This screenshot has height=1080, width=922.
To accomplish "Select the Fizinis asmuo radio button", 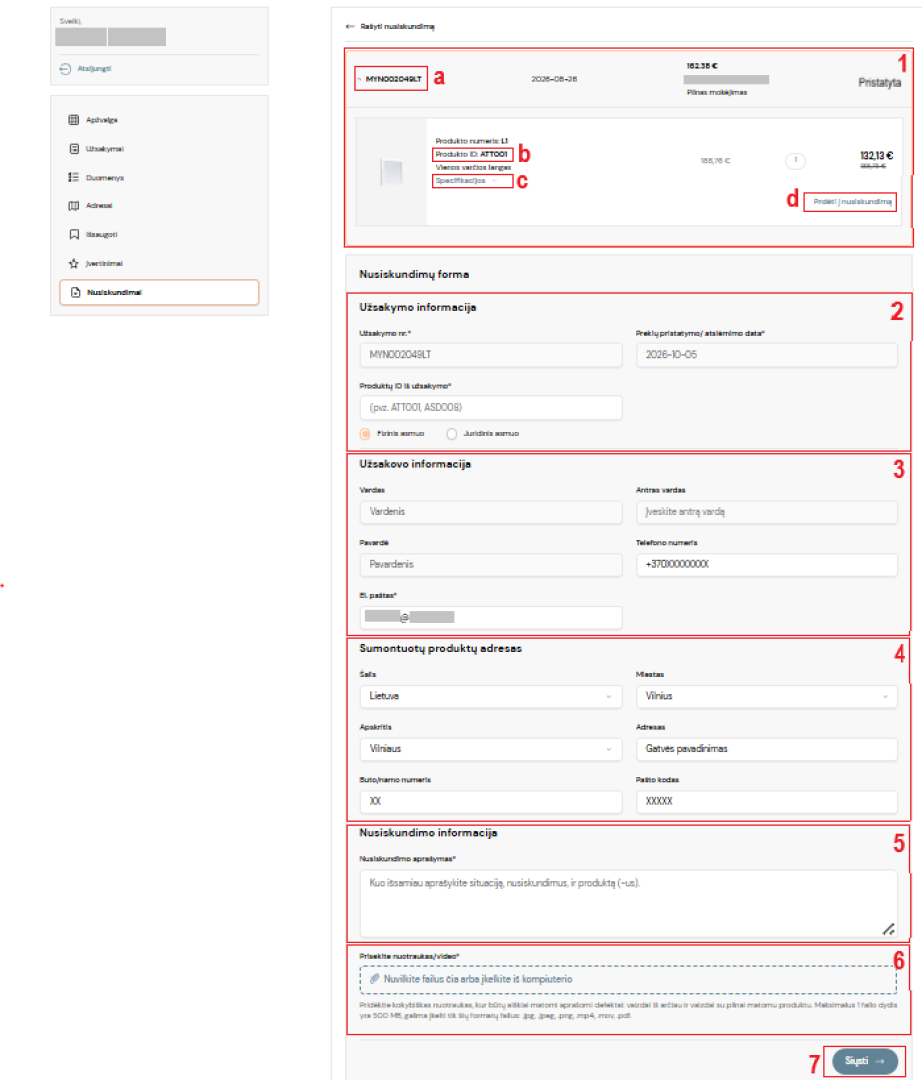I will point(365,434).
